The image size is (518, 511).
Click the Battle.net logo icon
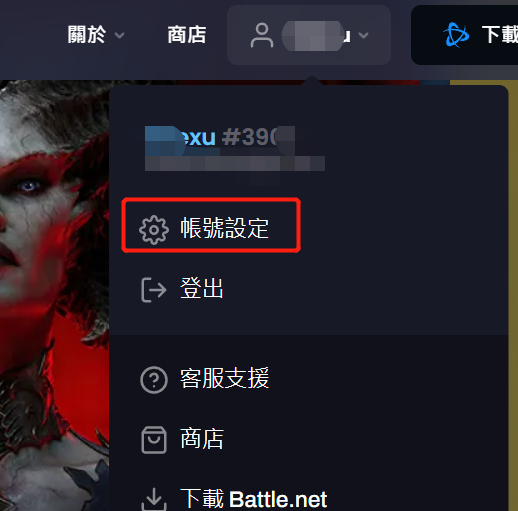click(456, 35)
